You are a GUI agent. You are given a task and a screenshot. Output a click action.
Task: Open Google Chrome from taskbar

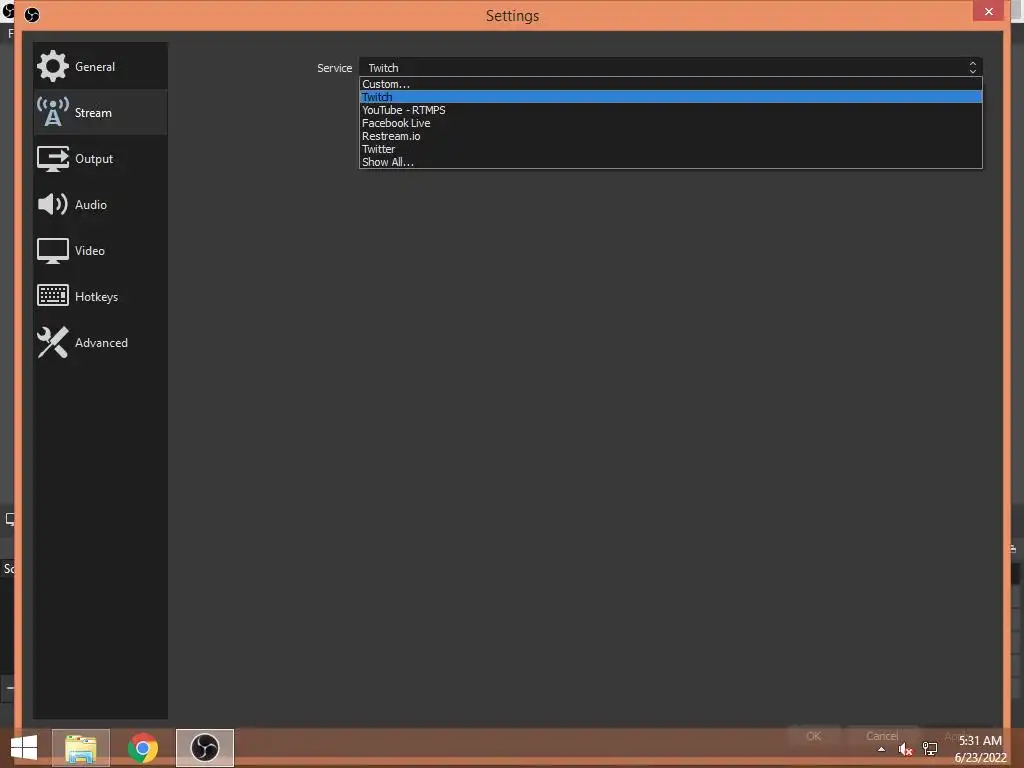[x=142, y=748]
